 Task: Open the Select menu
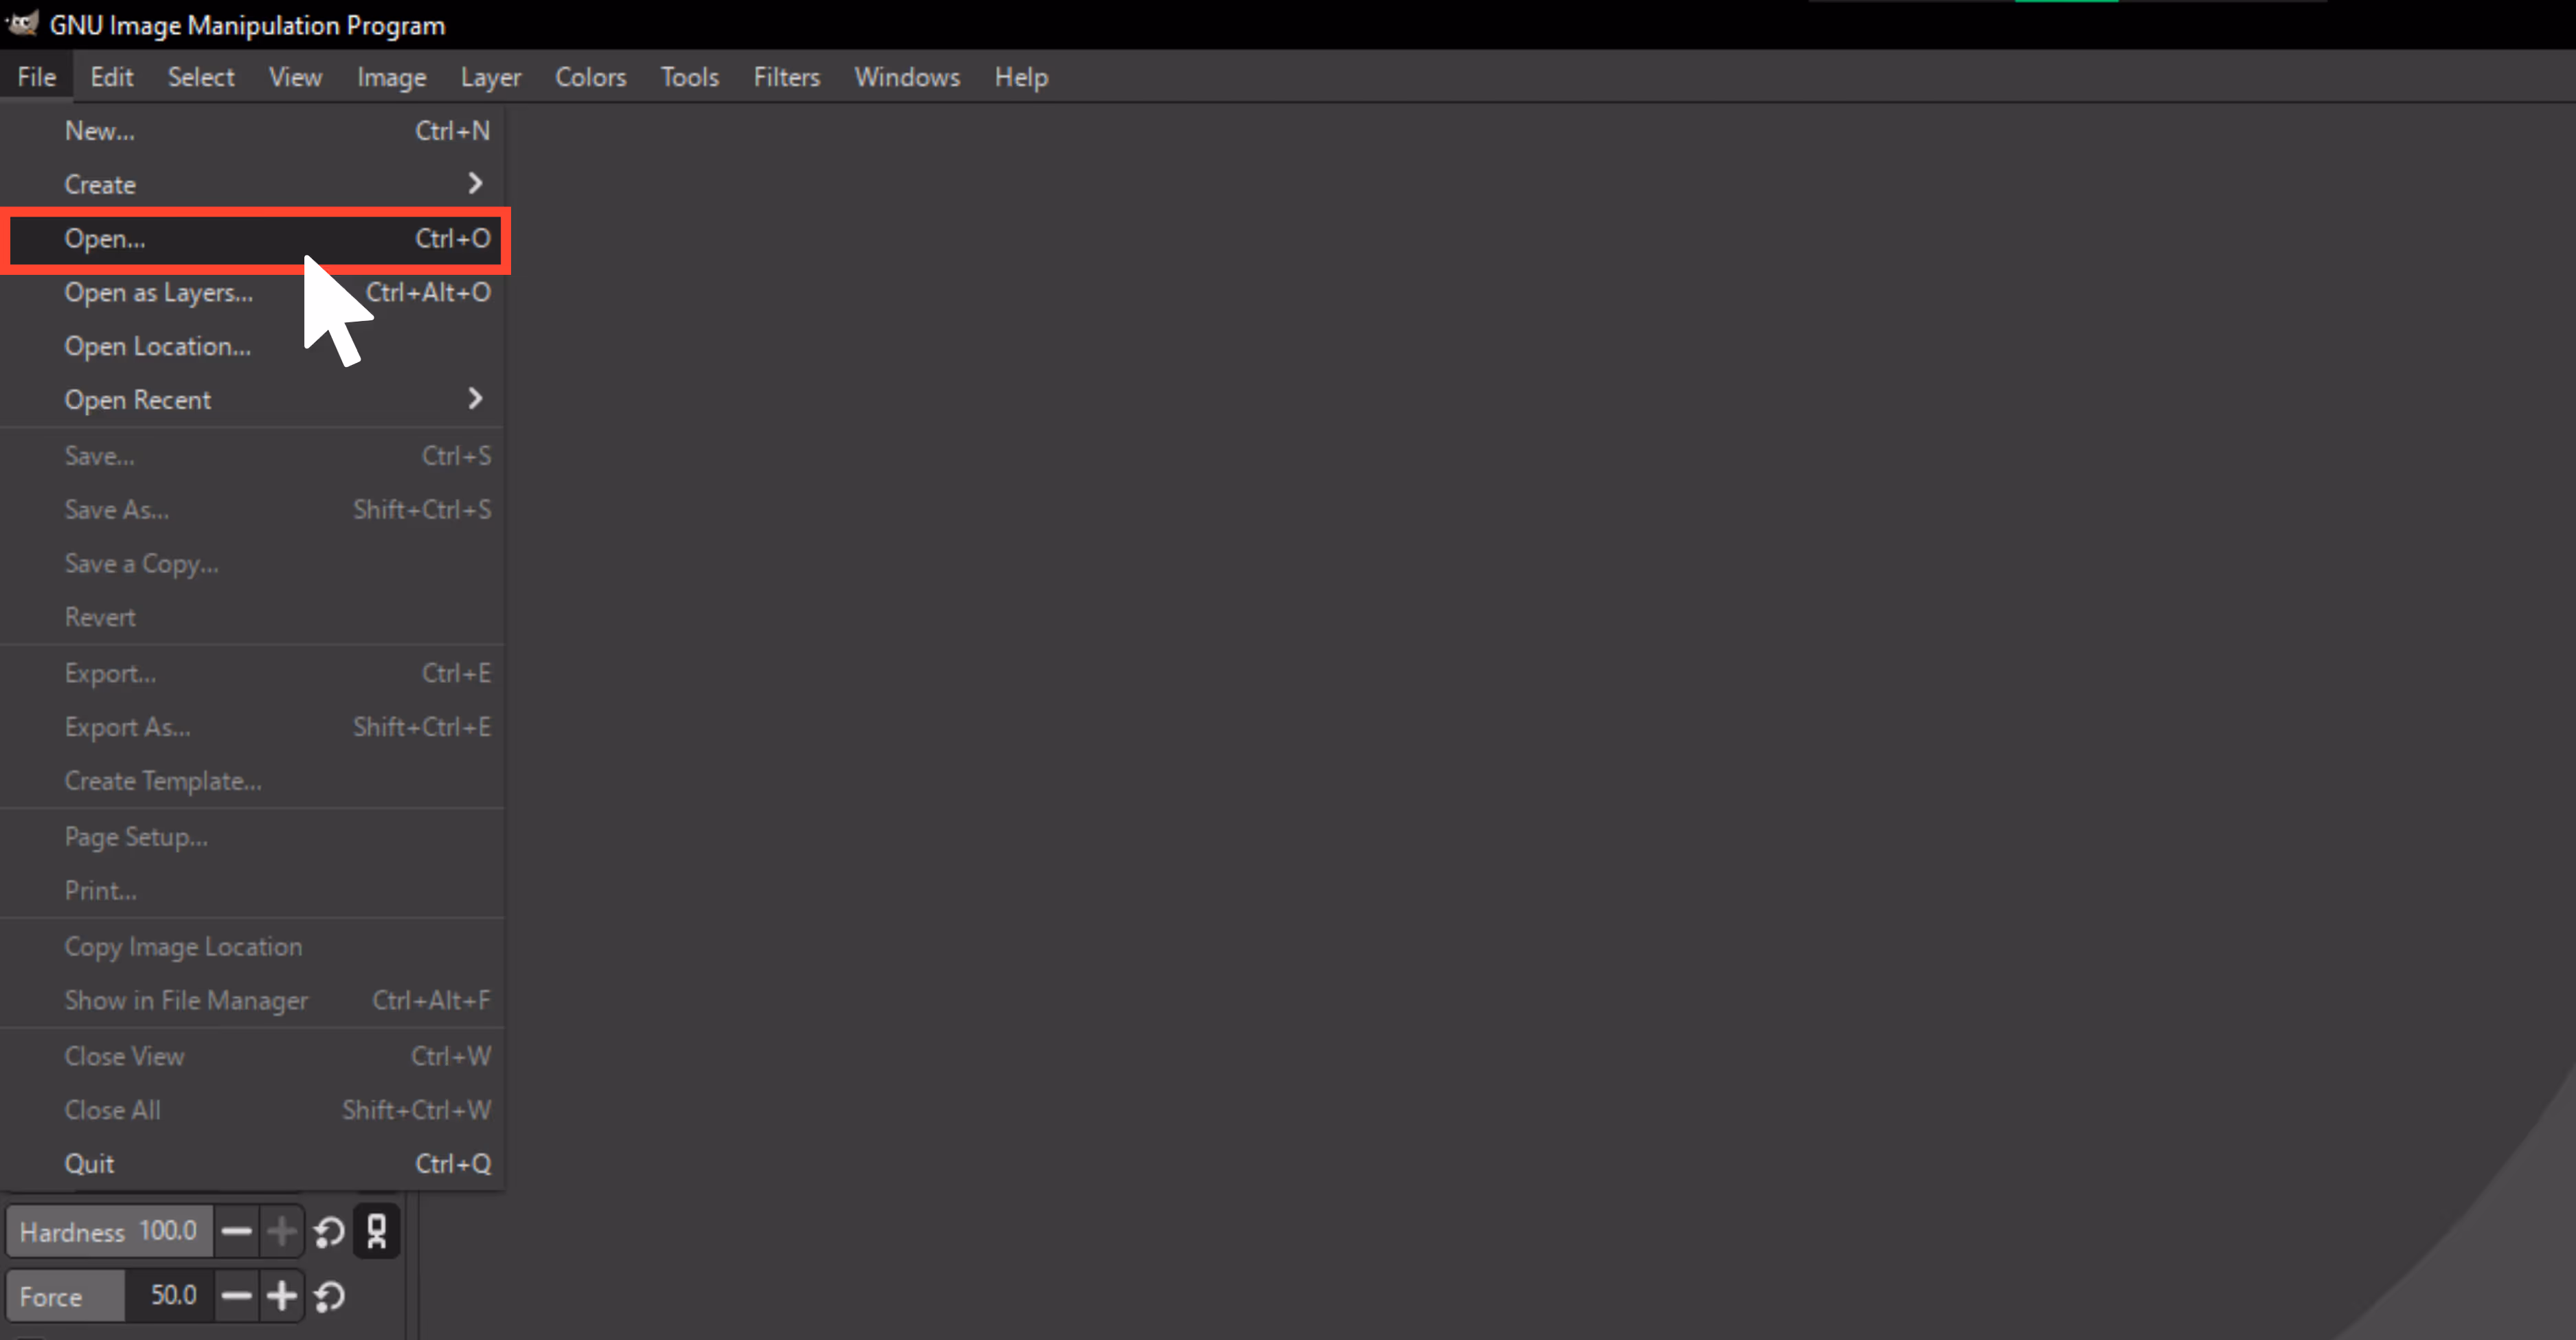[x=201, y=77]
